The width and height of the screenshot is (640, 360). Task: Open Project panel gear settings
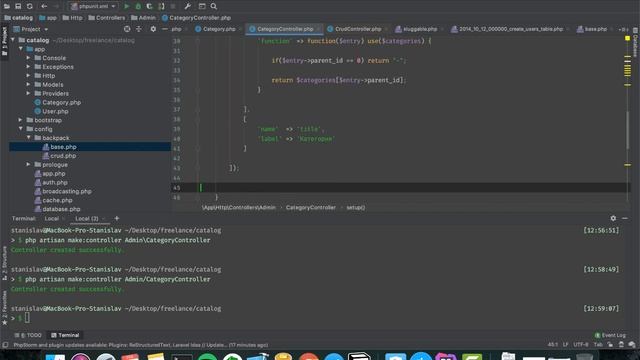click(x=153, y=29)
